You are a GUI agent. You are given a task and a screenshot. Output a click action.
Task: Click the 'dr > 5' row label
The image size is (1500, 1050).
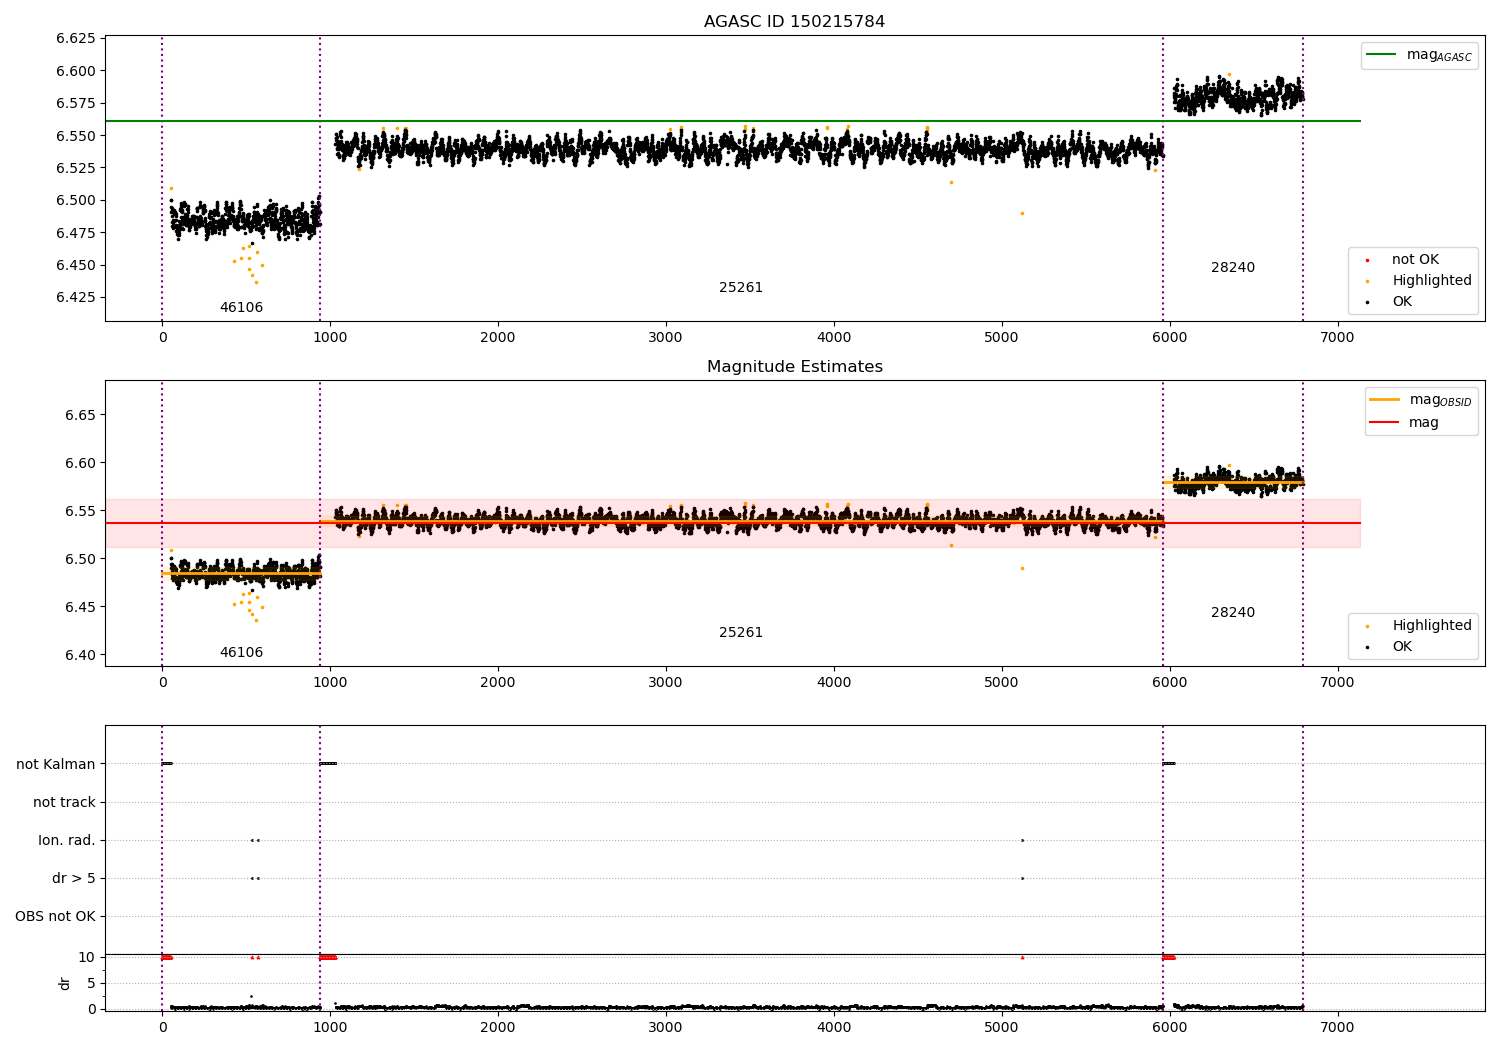click(74, 879)
